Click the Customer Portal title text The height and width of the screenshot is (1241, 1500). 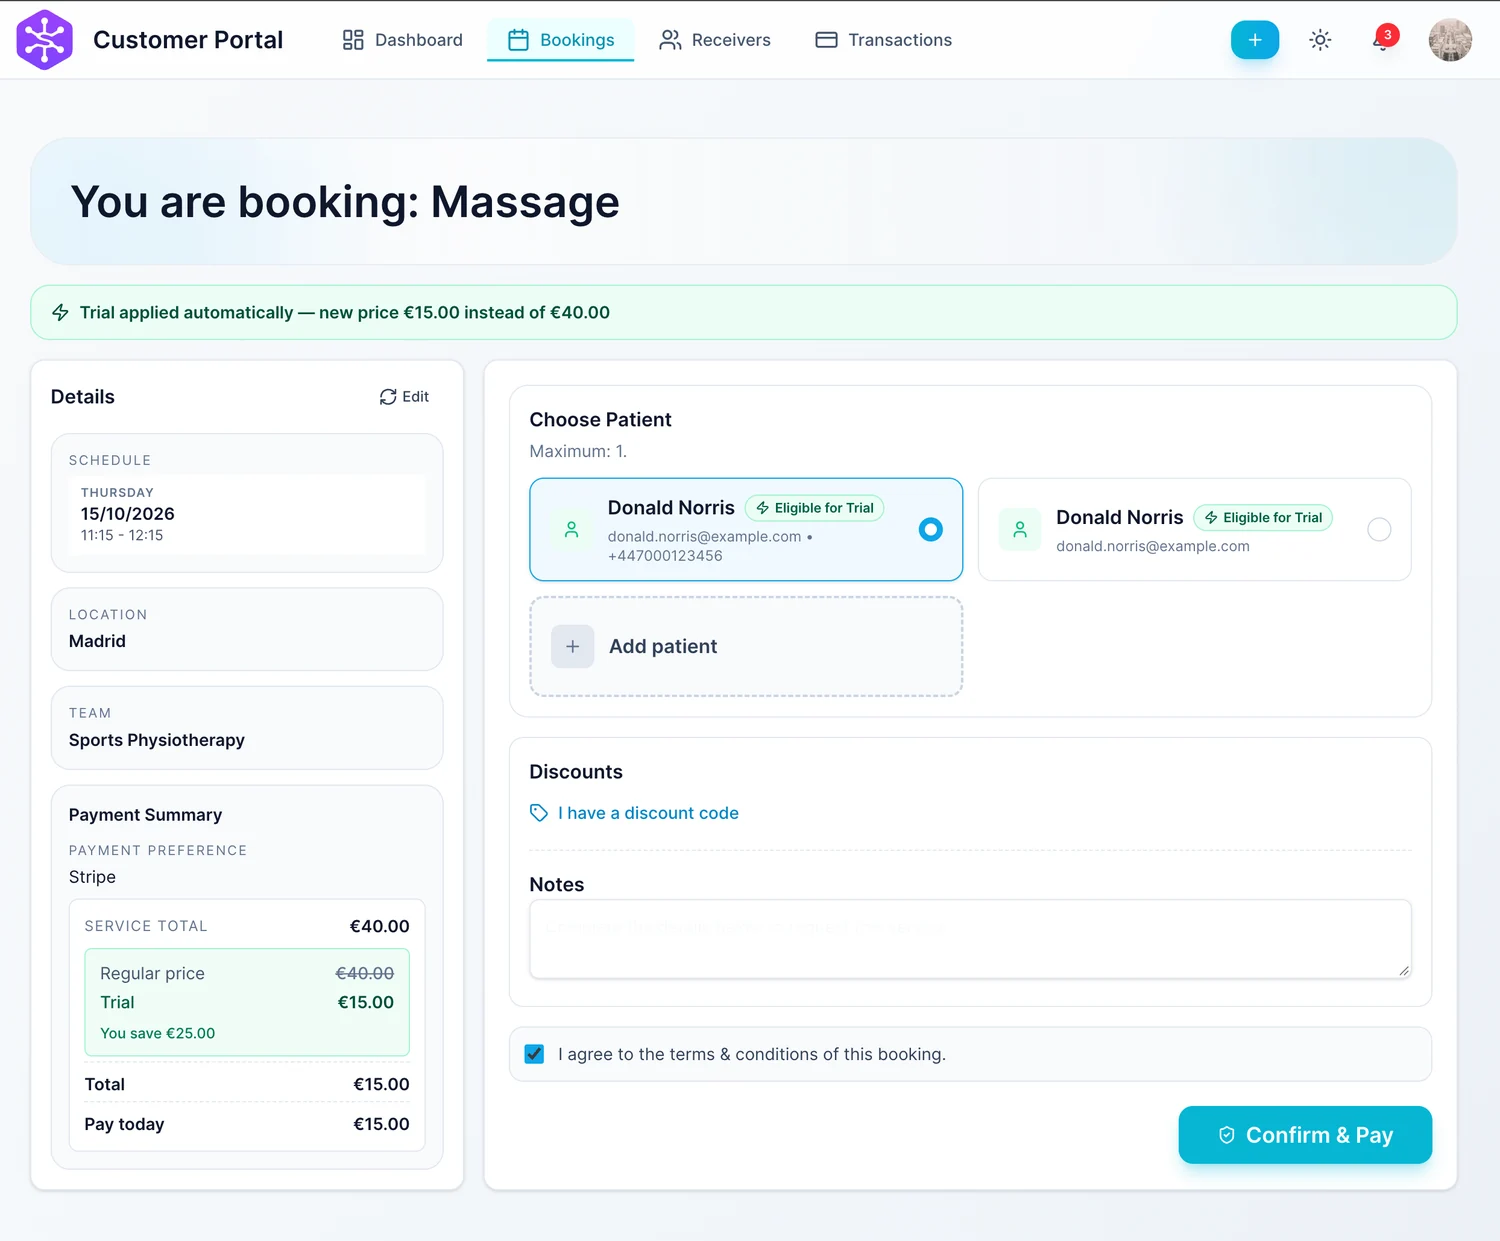pos(188,40)
